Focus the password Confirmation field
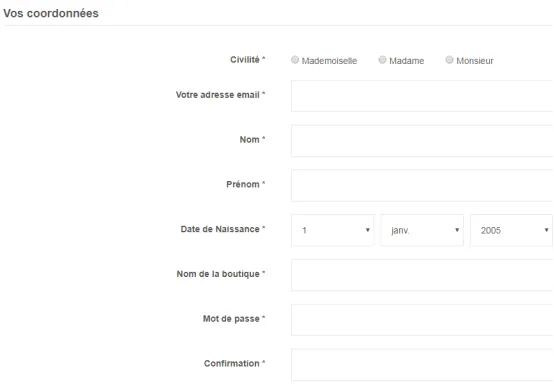Screen dimensions: 554x387 pyautogui.click(x=422, y=364)
